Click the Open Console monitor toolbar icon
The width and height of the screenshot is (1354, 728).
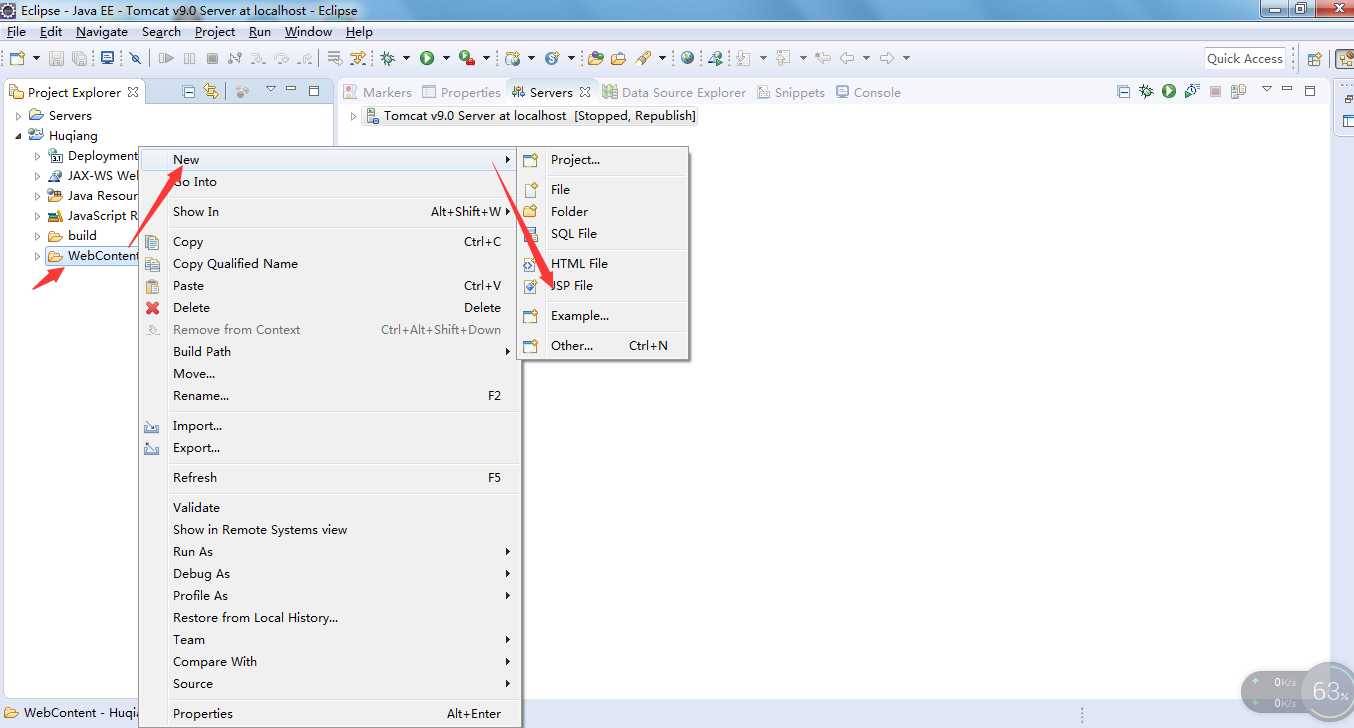click(107, 58)
